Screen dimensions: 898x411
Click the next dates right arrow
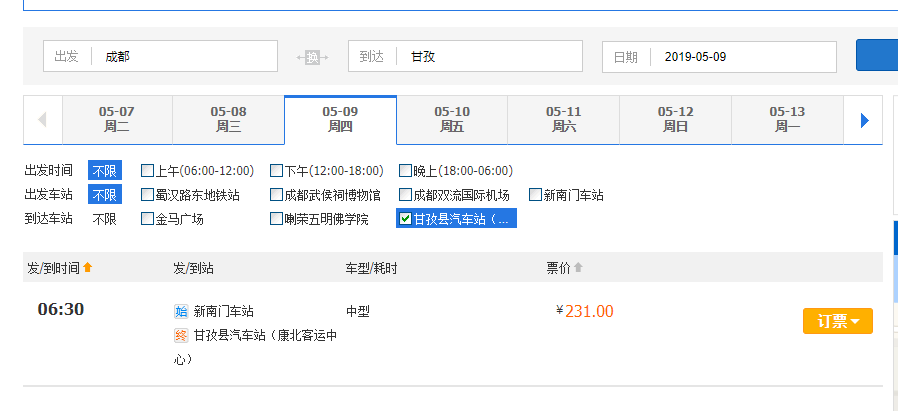[864, 120]
